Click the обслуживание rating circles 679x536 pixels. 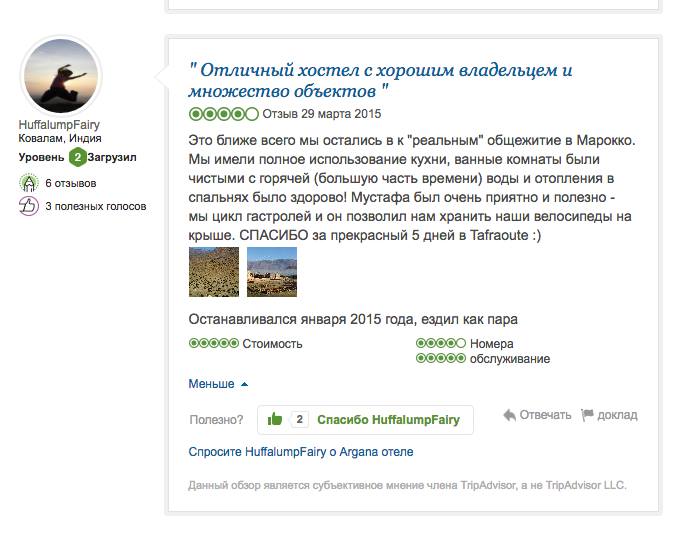tap(441, 359)
